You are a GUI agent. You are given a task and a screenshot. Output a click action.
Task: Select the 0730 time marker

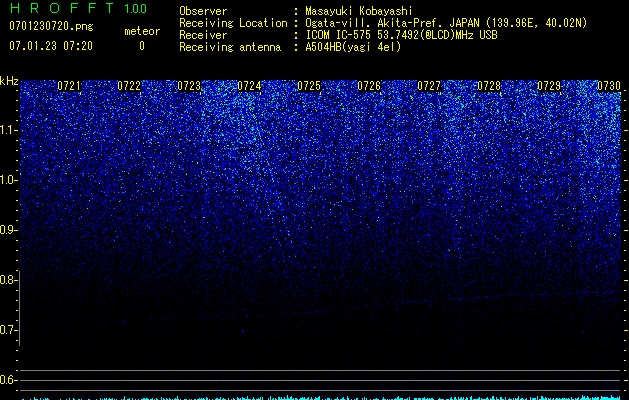609,86
